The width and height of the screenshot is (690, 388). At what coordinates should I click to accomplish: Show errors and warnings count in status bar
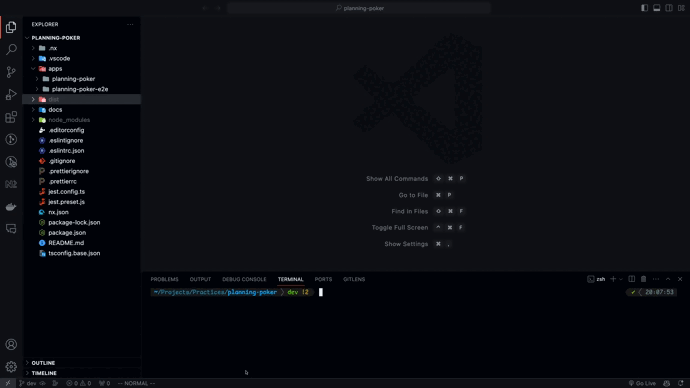[x=79, y=383]
